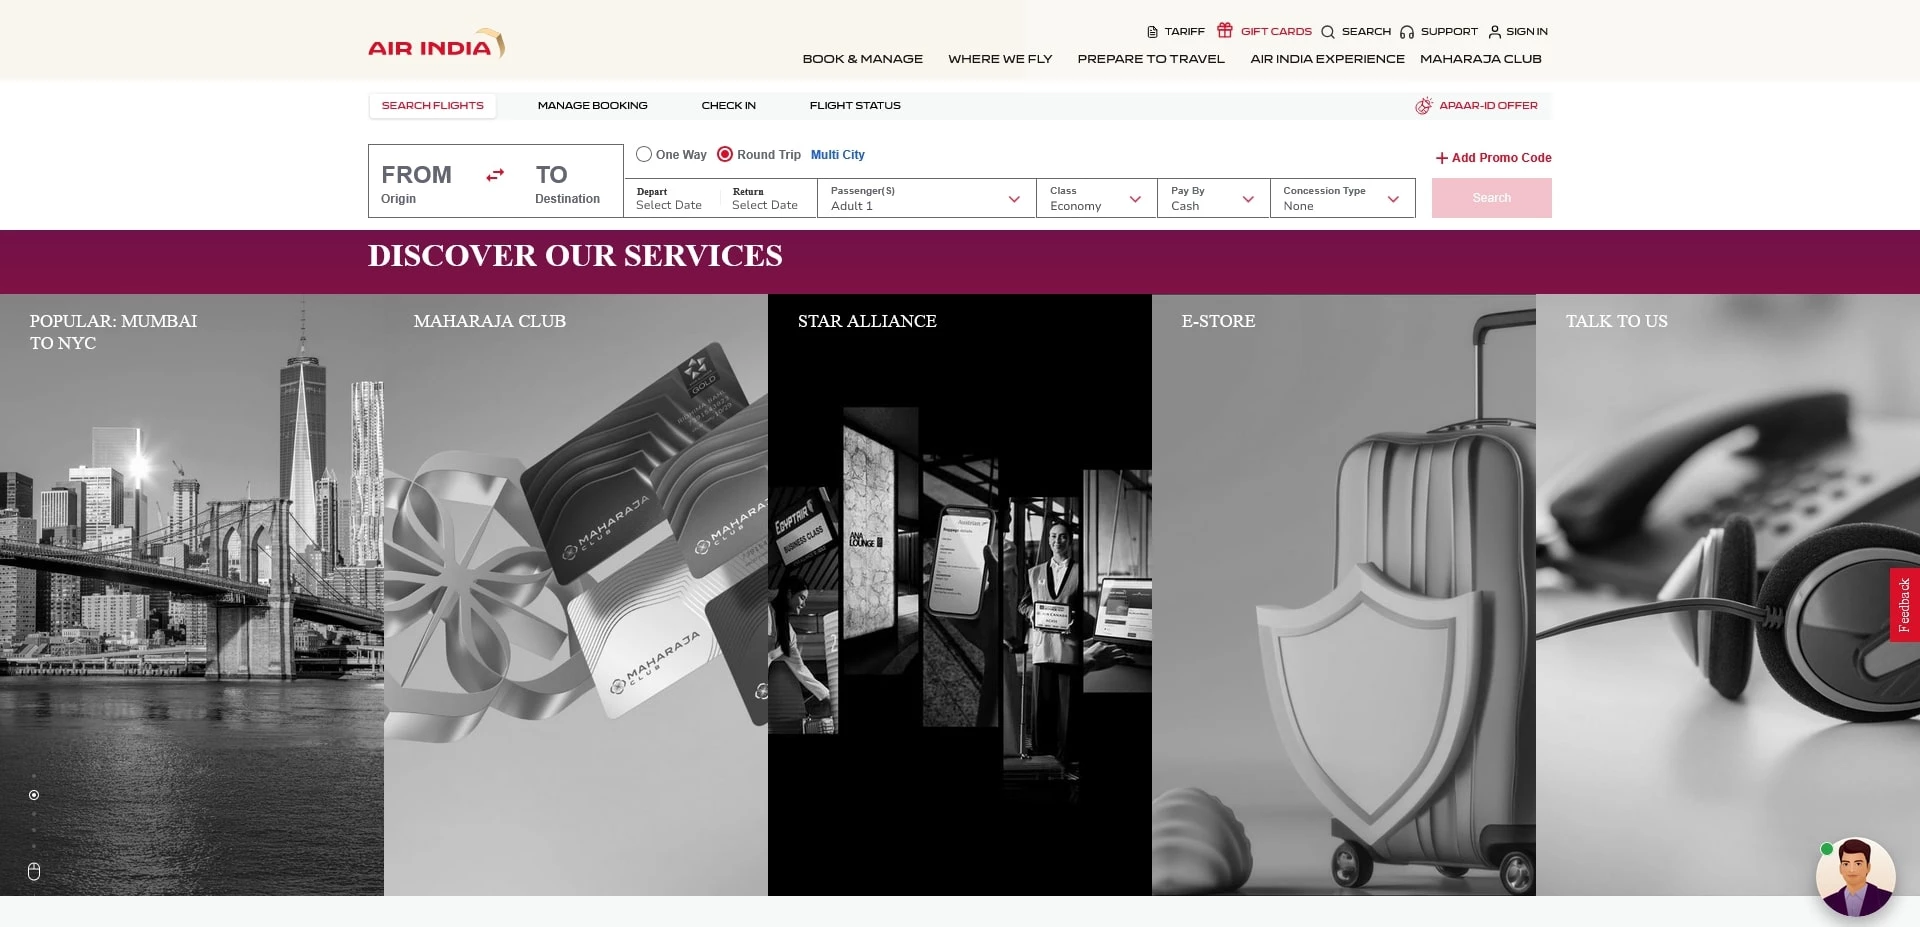This screenshot has width=1920, height=927.
Task: Open search via the magnifier icon
Action: (x=1327, y=32)
